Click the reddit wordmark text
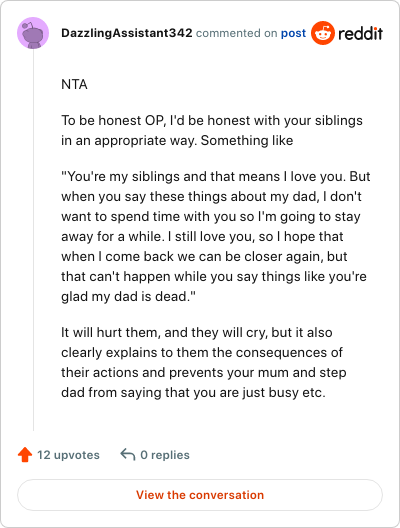 coord(360,33)
